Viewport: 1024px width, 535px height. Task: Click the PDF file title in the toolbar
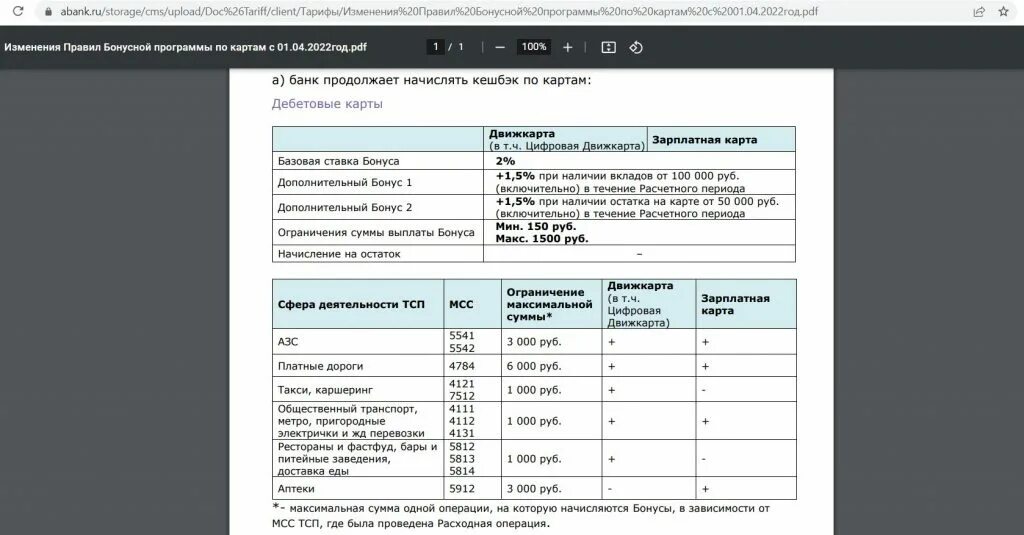click(185, 47)
